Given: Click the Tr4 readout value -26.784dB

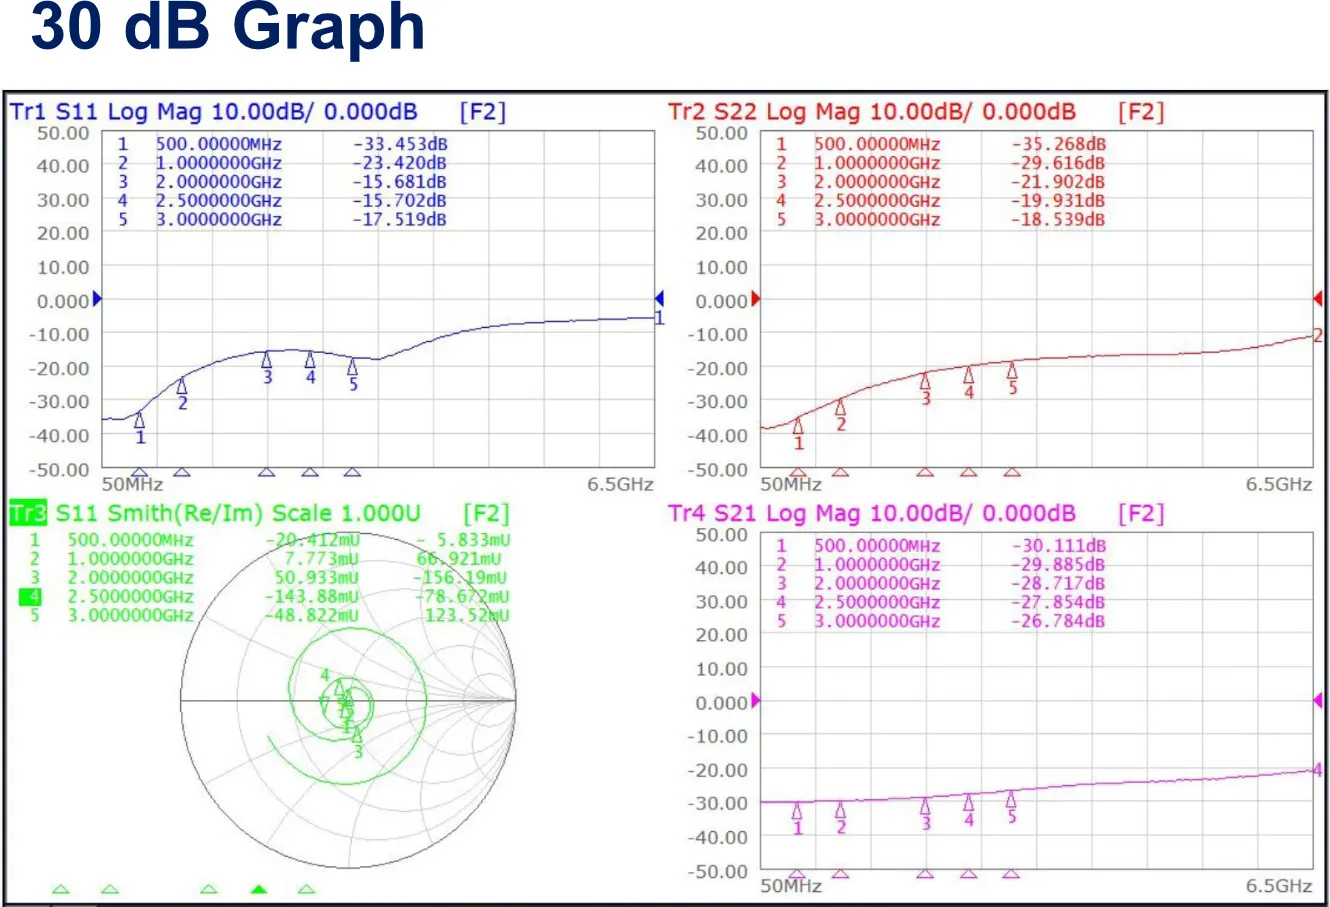Looking at the screenshot, I should [x=1058, y=622].
